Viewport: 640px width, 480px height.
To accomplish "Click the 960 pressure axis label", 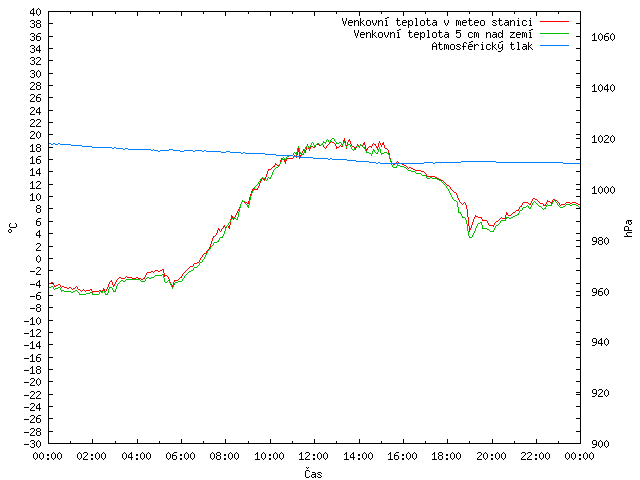I will [x=600, y=292].
